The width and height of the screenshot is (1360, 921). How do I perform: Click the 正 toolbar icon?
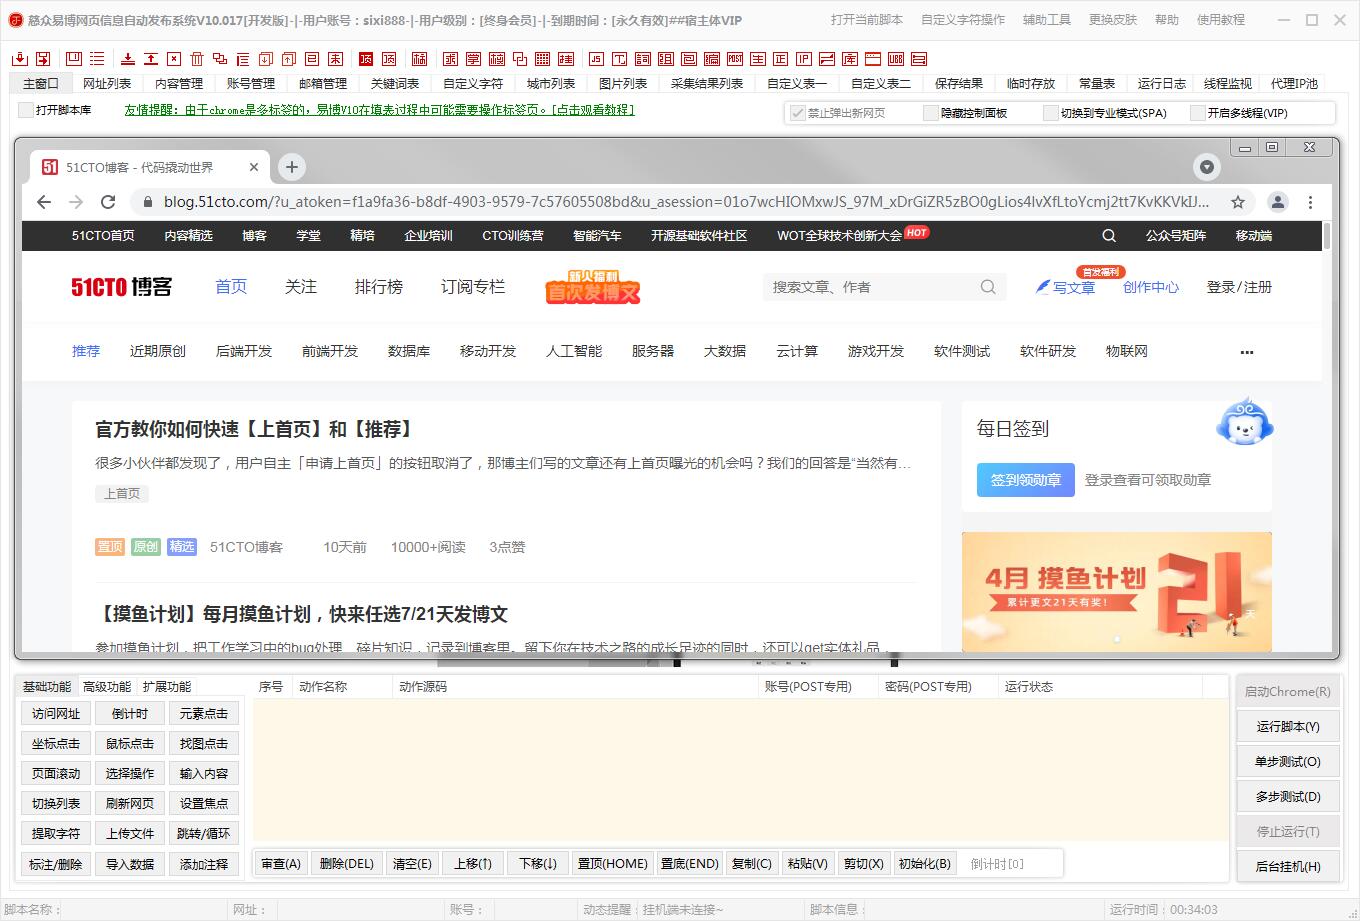(780, 59)
